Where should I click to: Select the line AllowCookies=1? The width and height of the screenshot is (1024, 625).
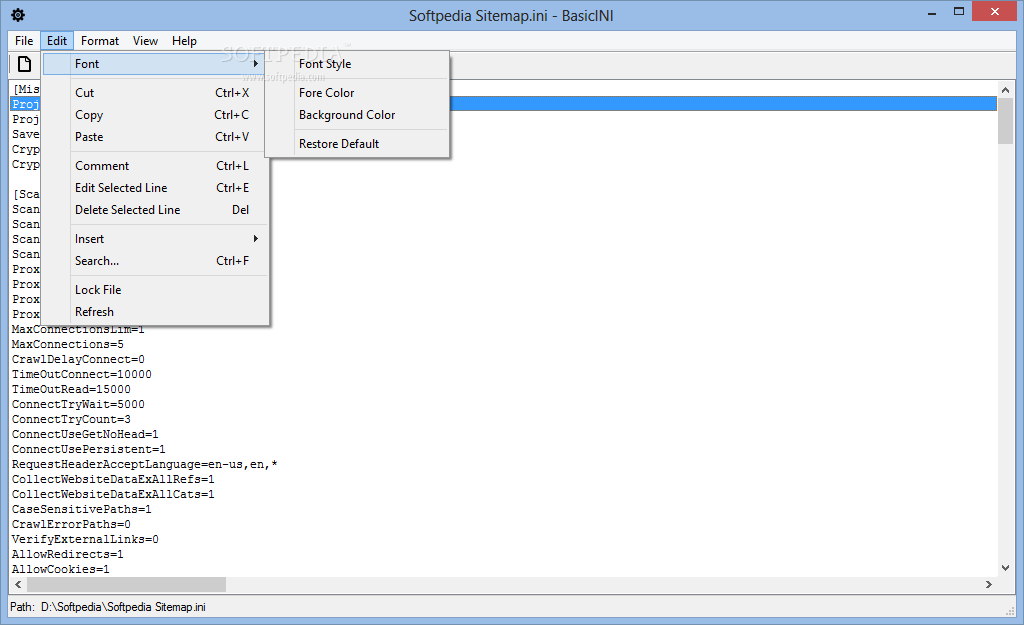[61, 569]
